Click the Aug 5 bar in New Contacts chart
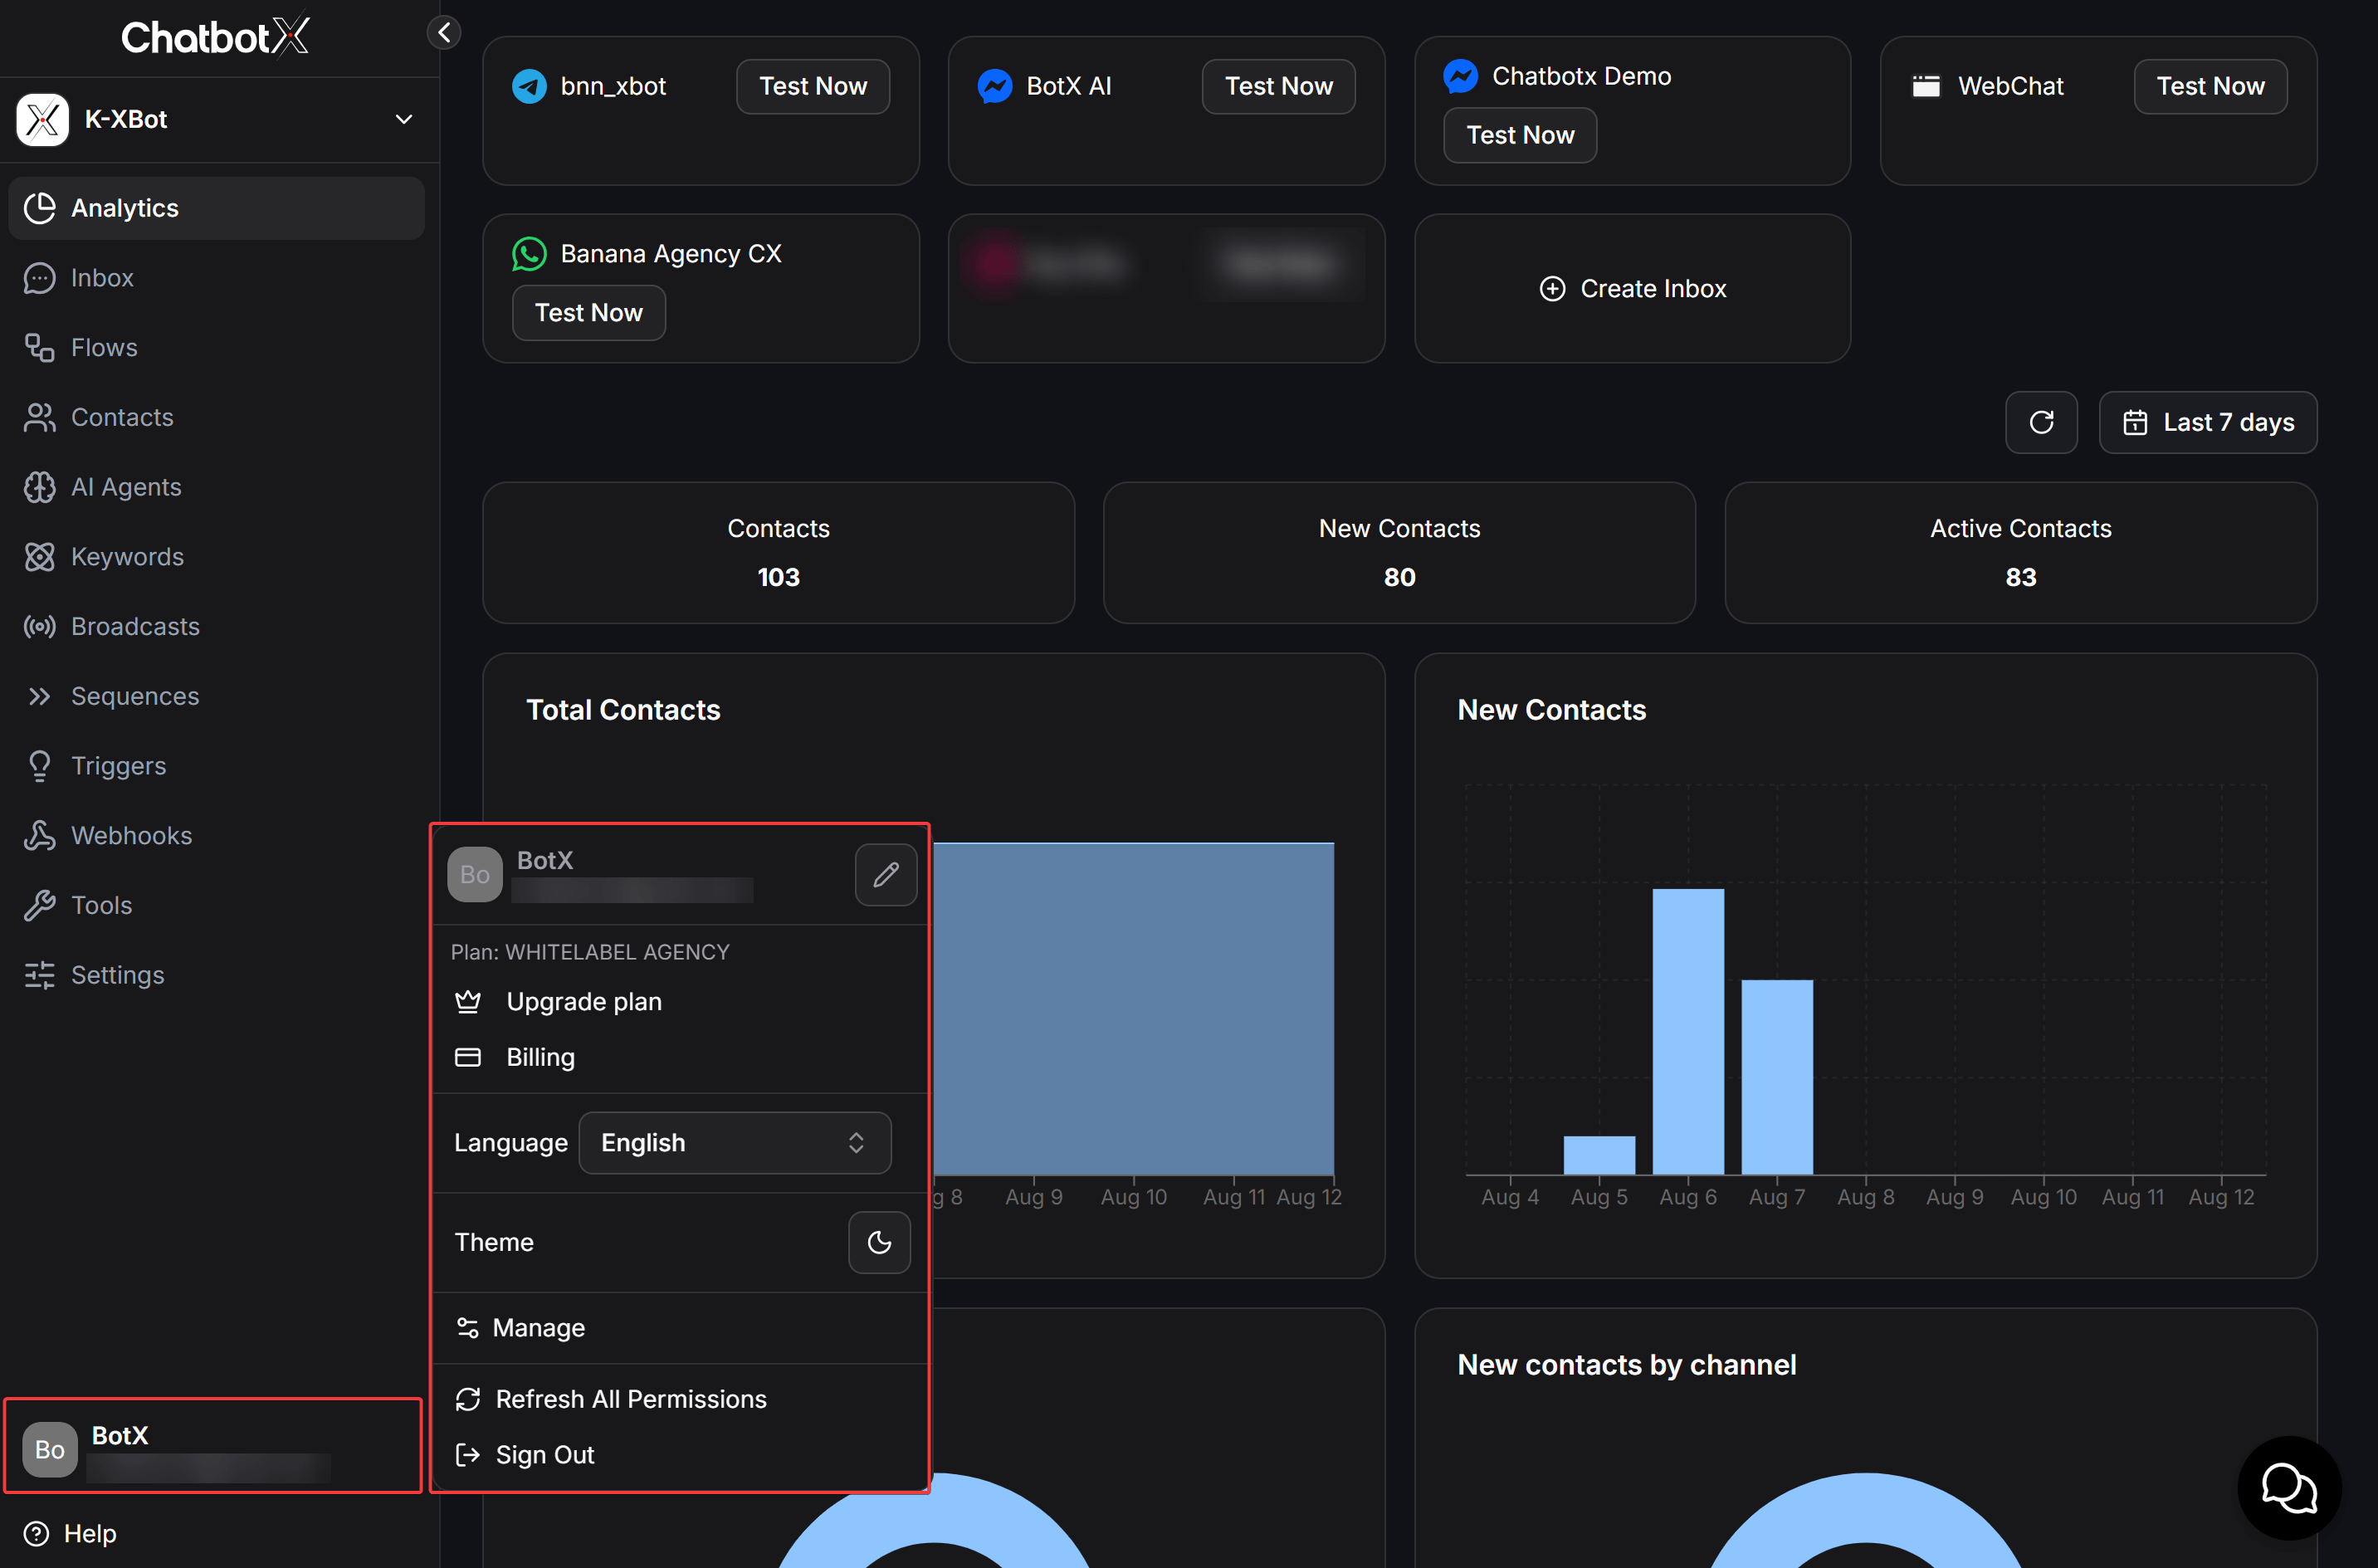 point(1599,1155)
